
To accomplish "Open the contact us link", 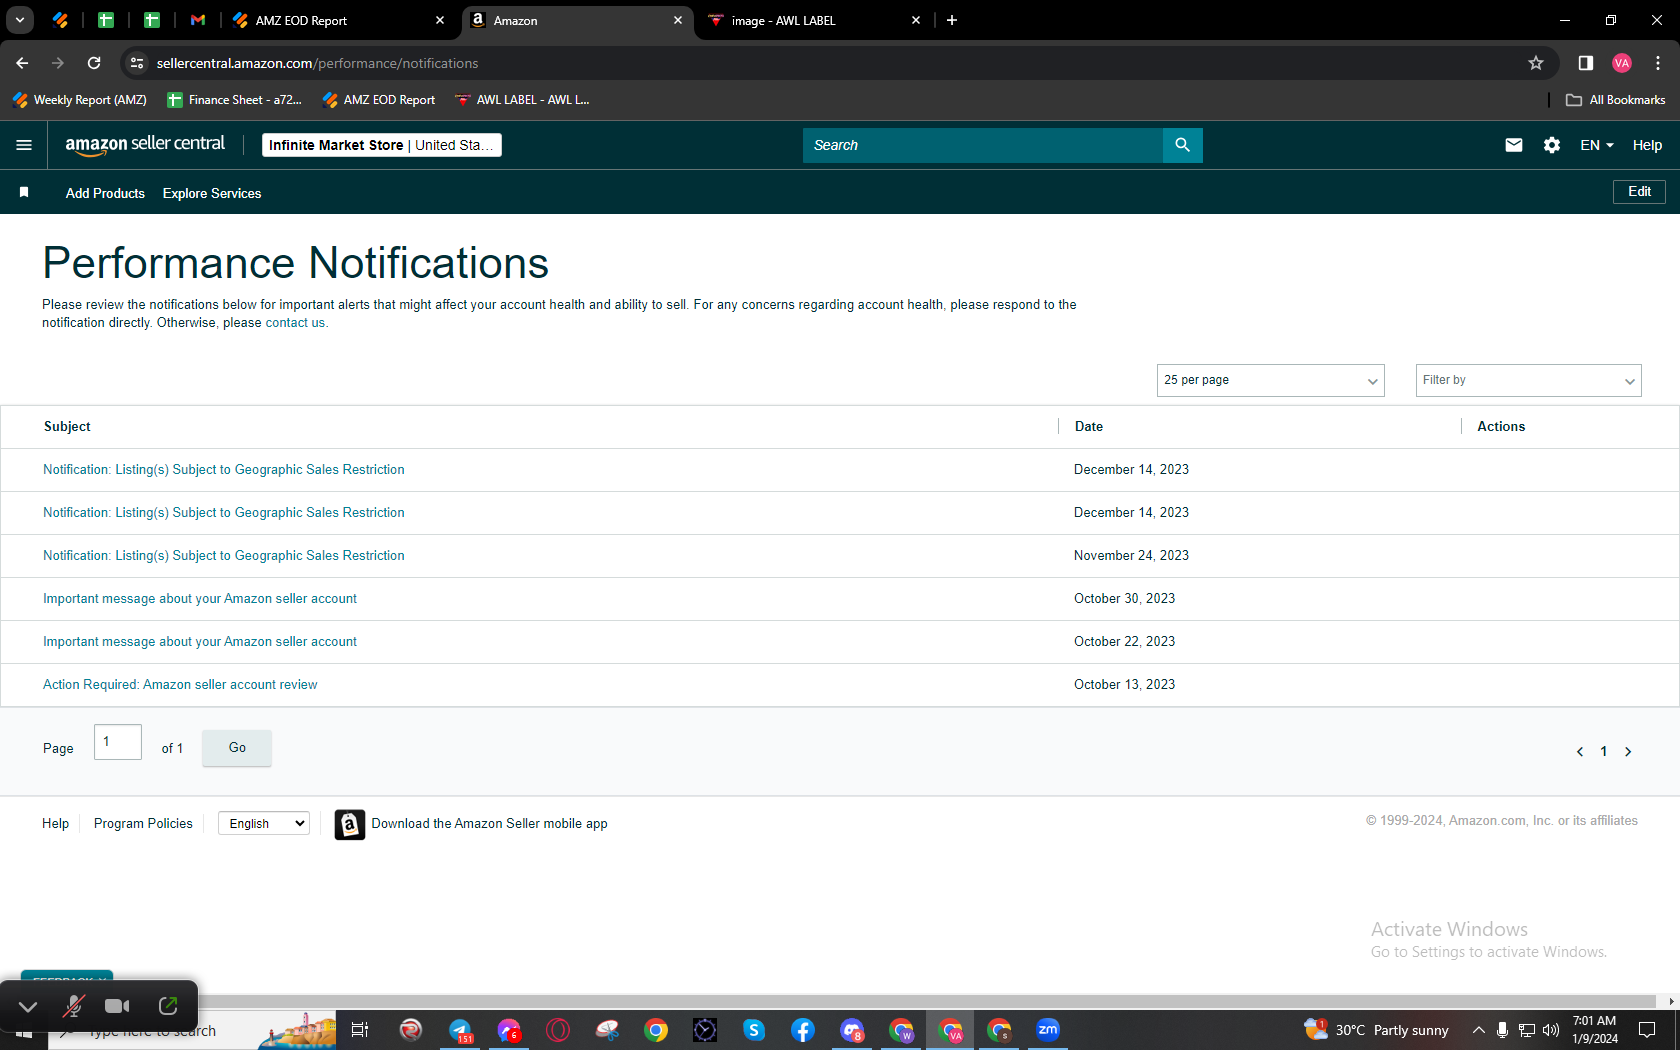I will (295, 323).
